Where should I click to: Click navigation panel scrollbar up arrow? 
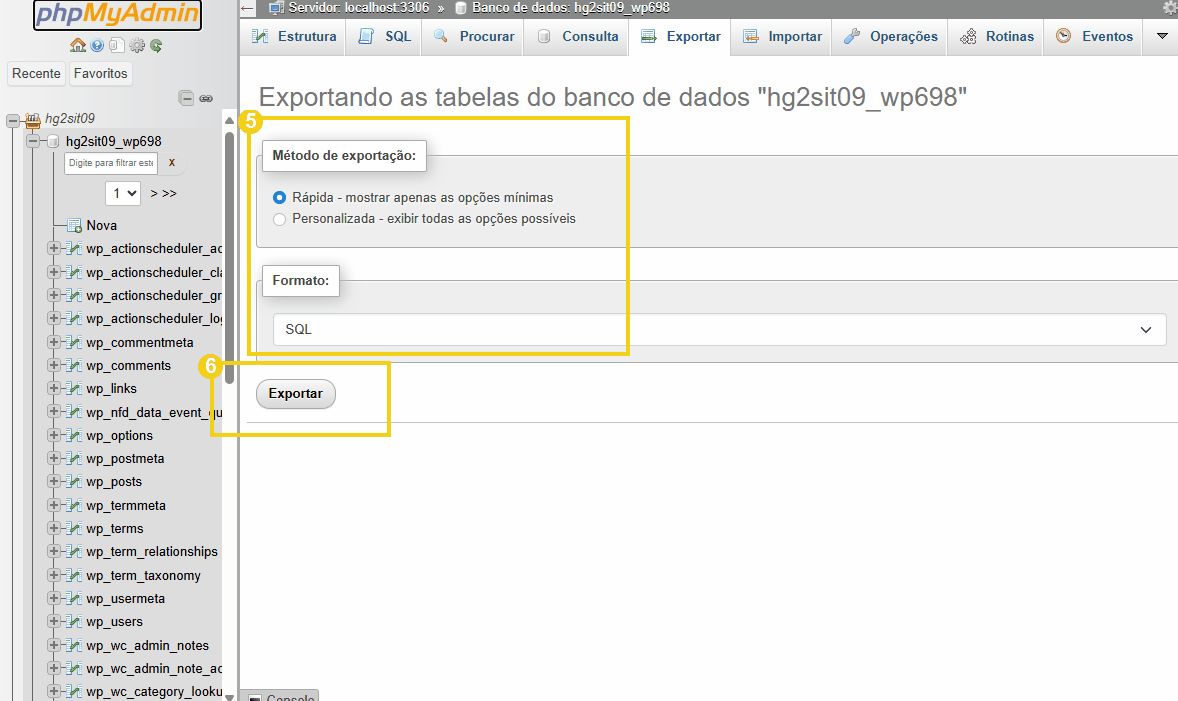coord(229,120)
